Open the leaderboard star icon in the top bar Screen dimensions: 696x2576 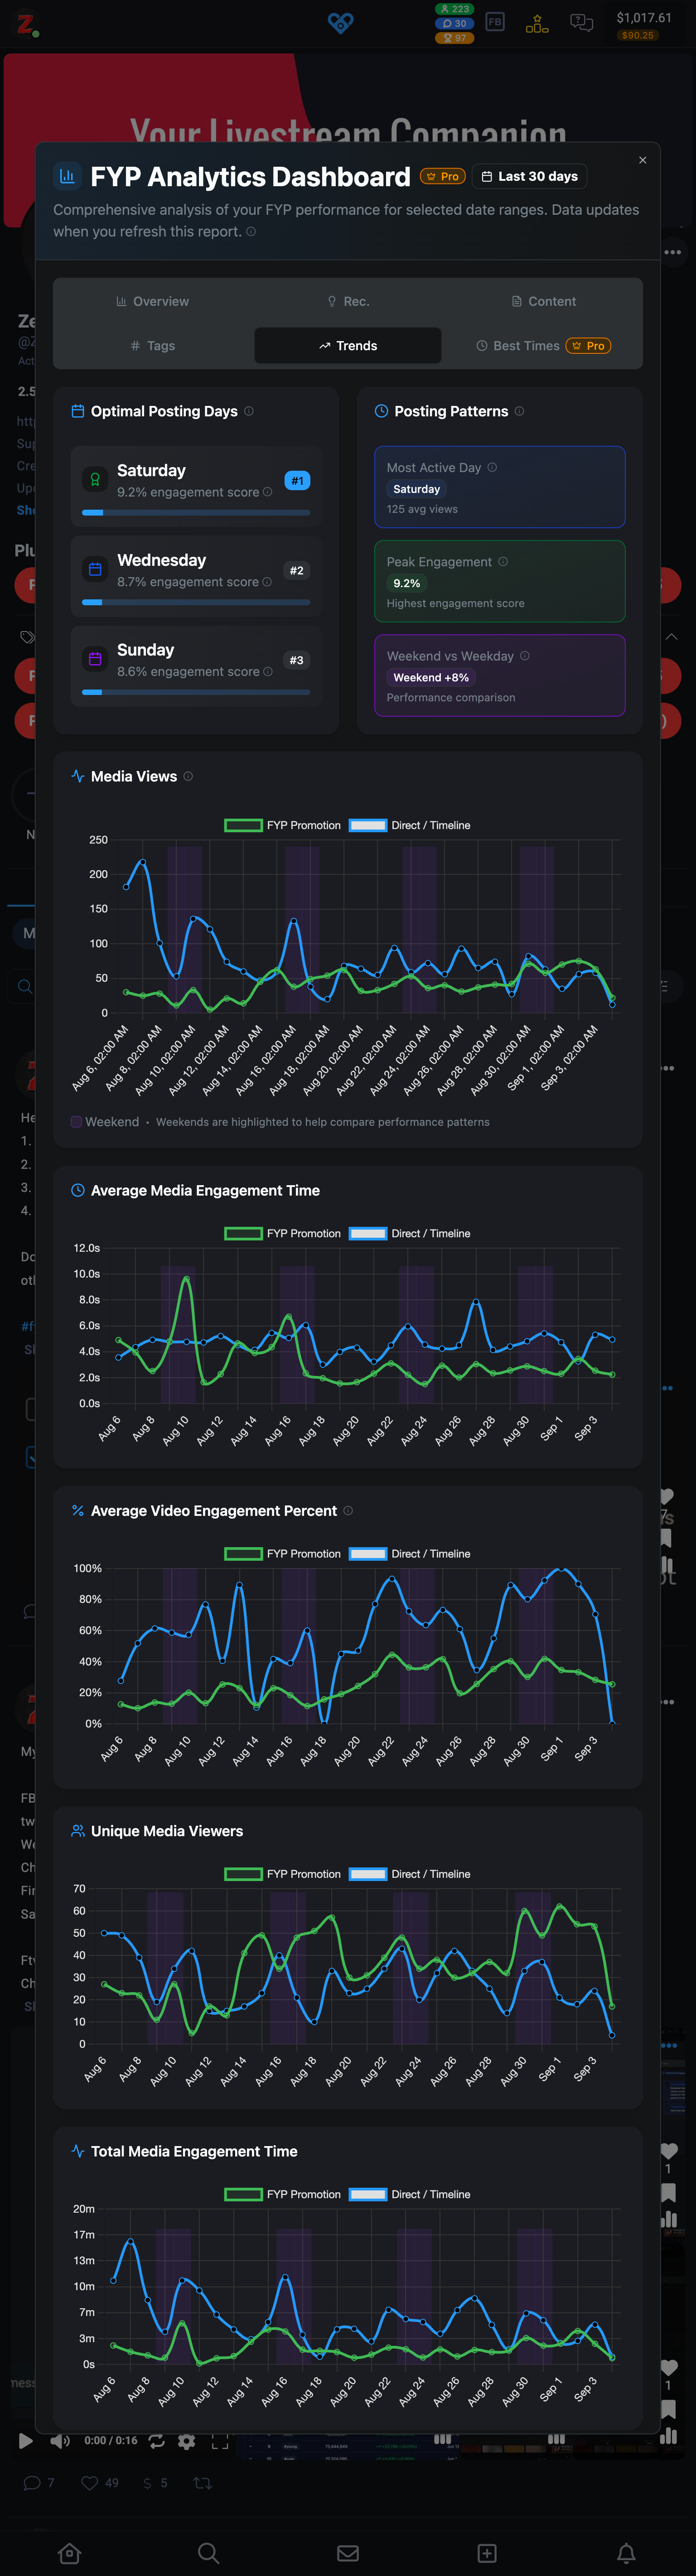[537, 23]
